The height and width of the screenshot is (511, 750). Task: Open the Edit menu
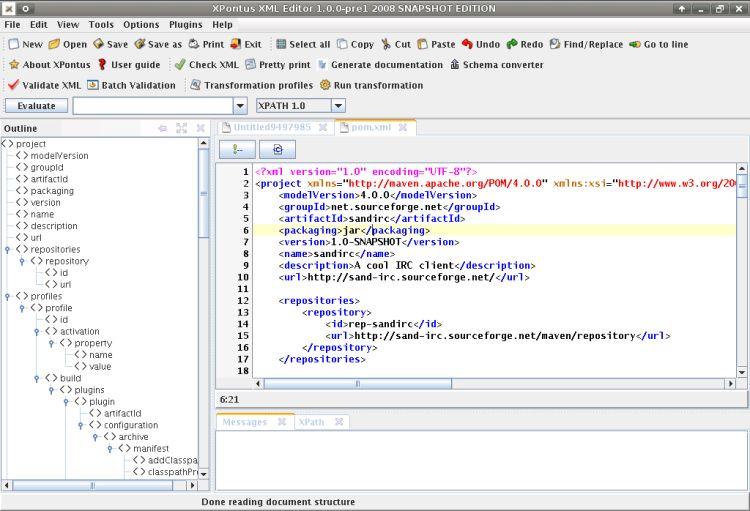(x=39, y=24)
